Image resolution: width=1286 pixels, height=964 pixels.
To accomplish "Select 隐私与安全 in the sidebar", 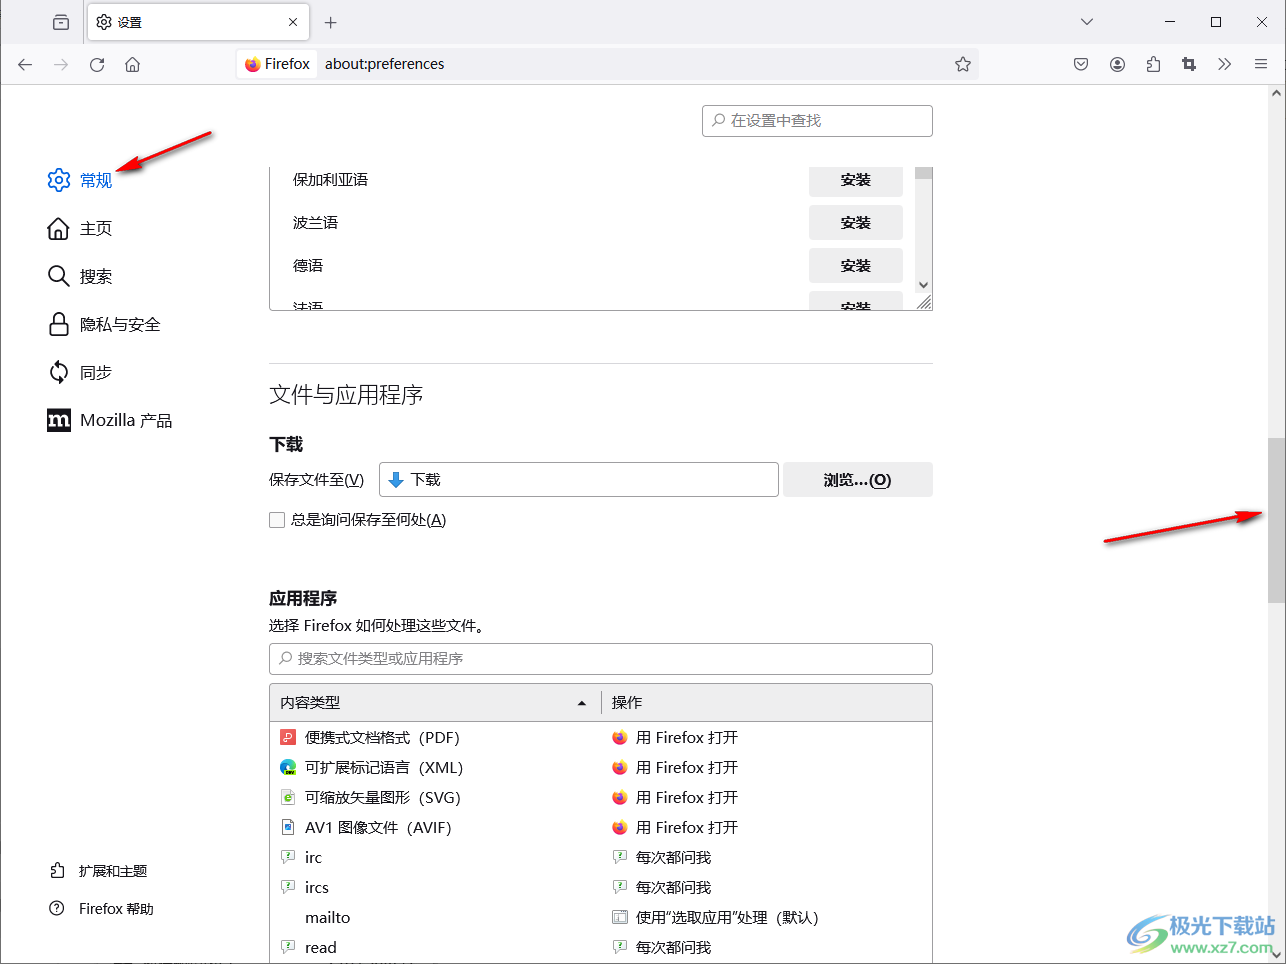I will [x=104, y=324].
